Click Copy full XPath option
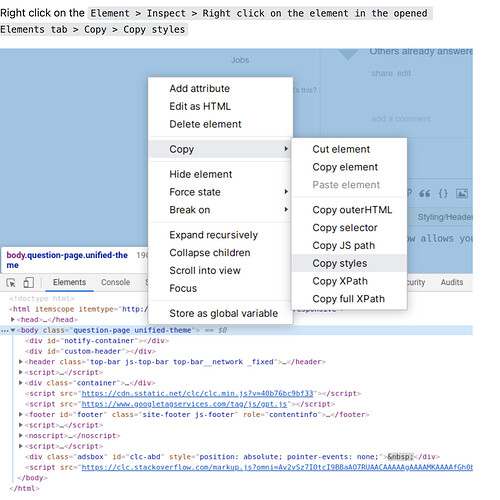Image resolution: width=500 pixels, height=500 pixels. tap(349, 299)
